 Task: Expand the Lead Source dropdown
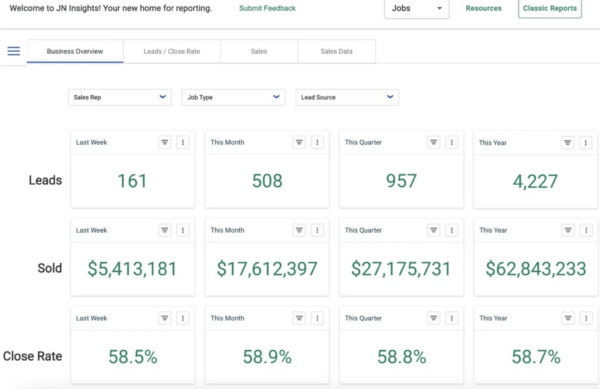[347, 97]
